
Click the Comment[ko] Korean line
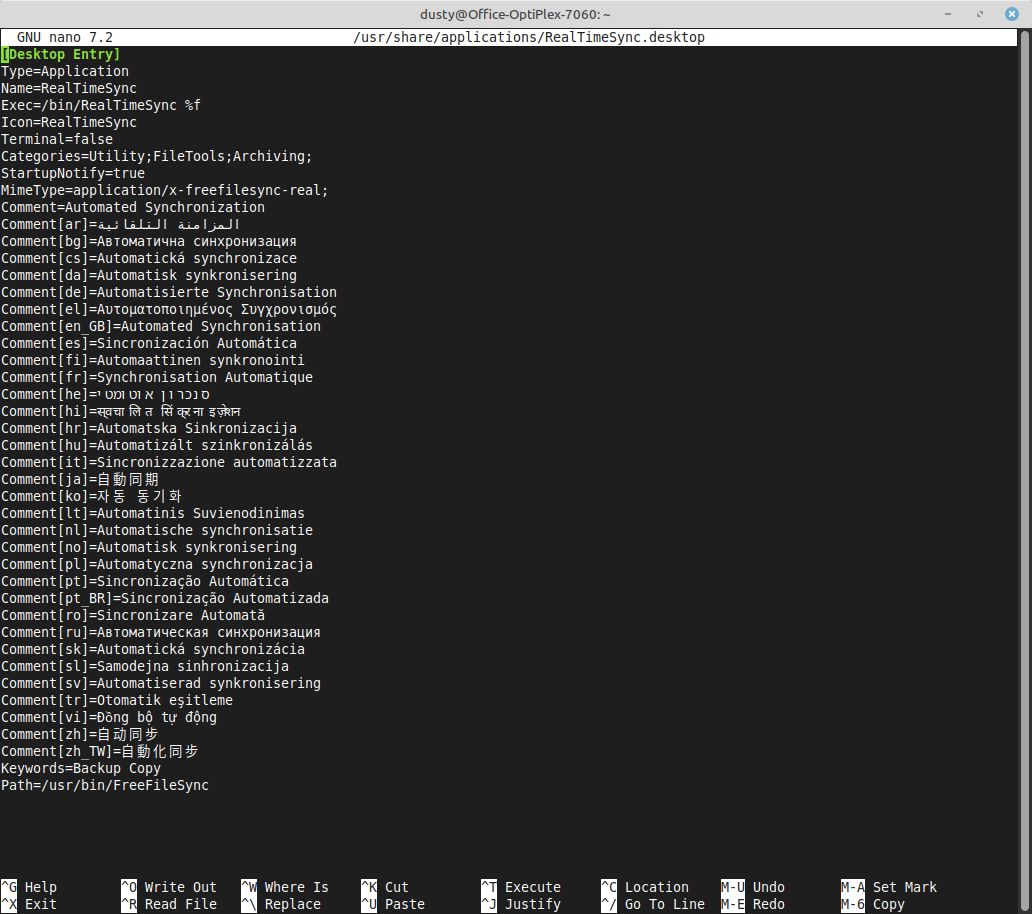[x=91, y=496]
